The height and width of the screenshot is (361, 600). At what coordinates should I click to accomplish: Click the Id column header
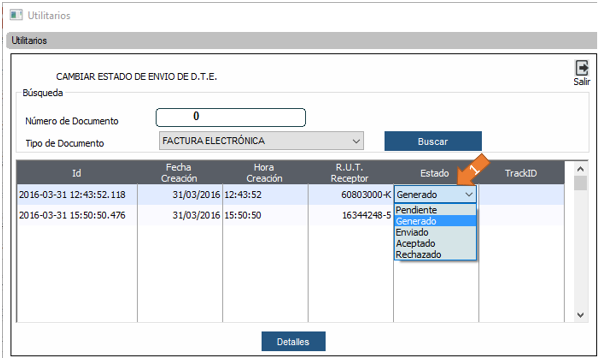(77, 173)
